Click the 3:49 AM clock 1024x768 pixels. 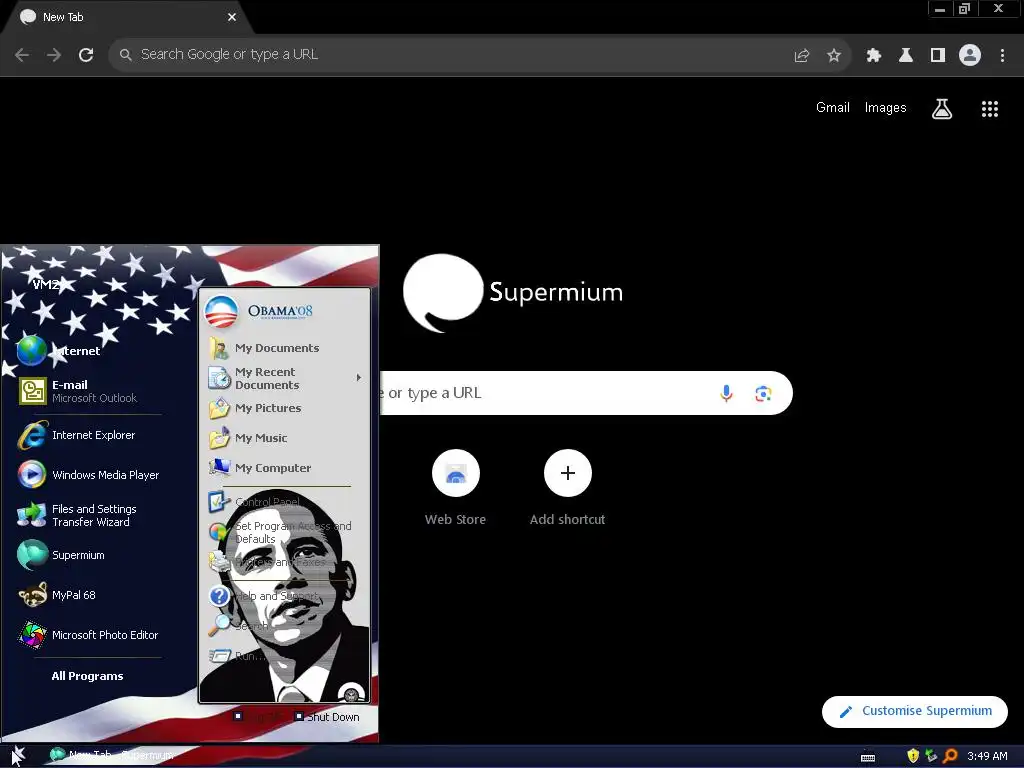click(x=987, y=756)
